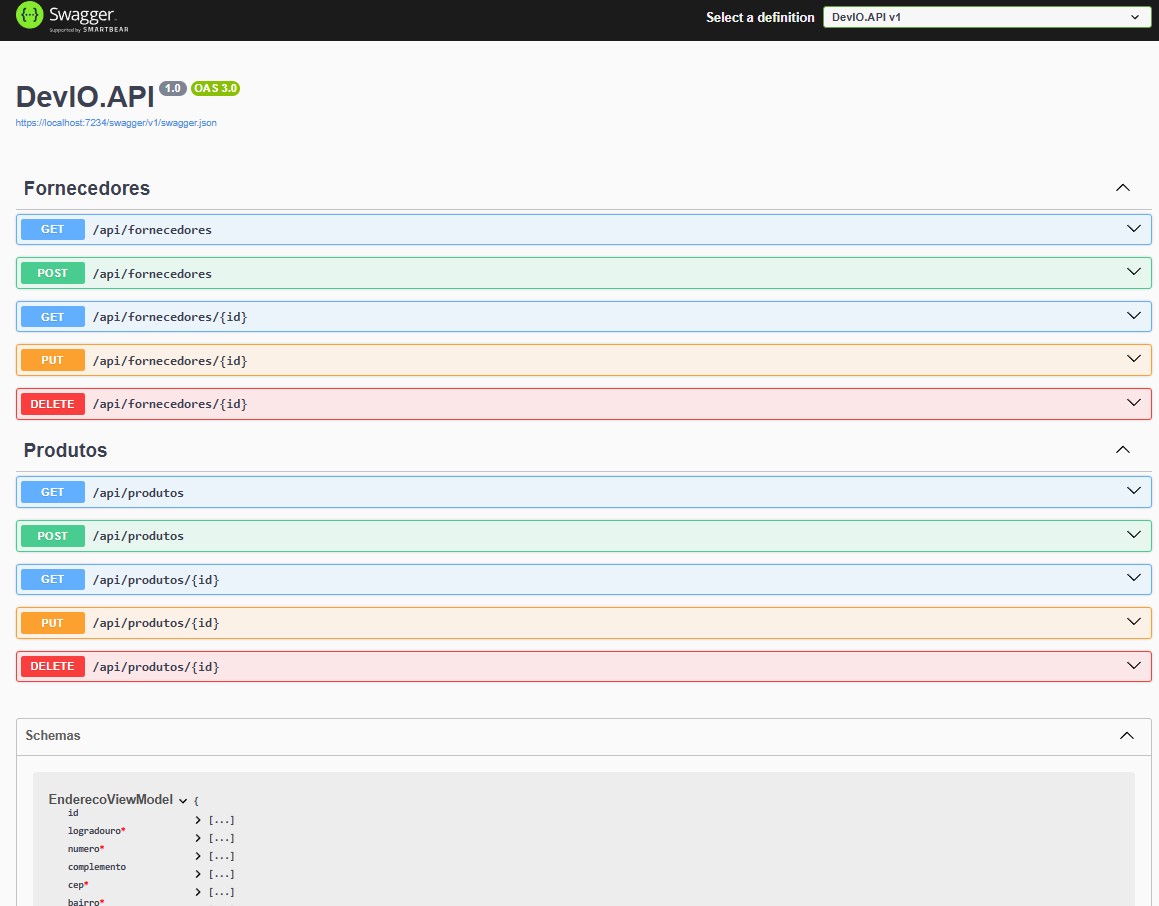Image resolution: width=1159 pixels, height=906 pixels.
Task: Expand chevron on GET /api/produtos/{id}
Action: [1133, 578]
